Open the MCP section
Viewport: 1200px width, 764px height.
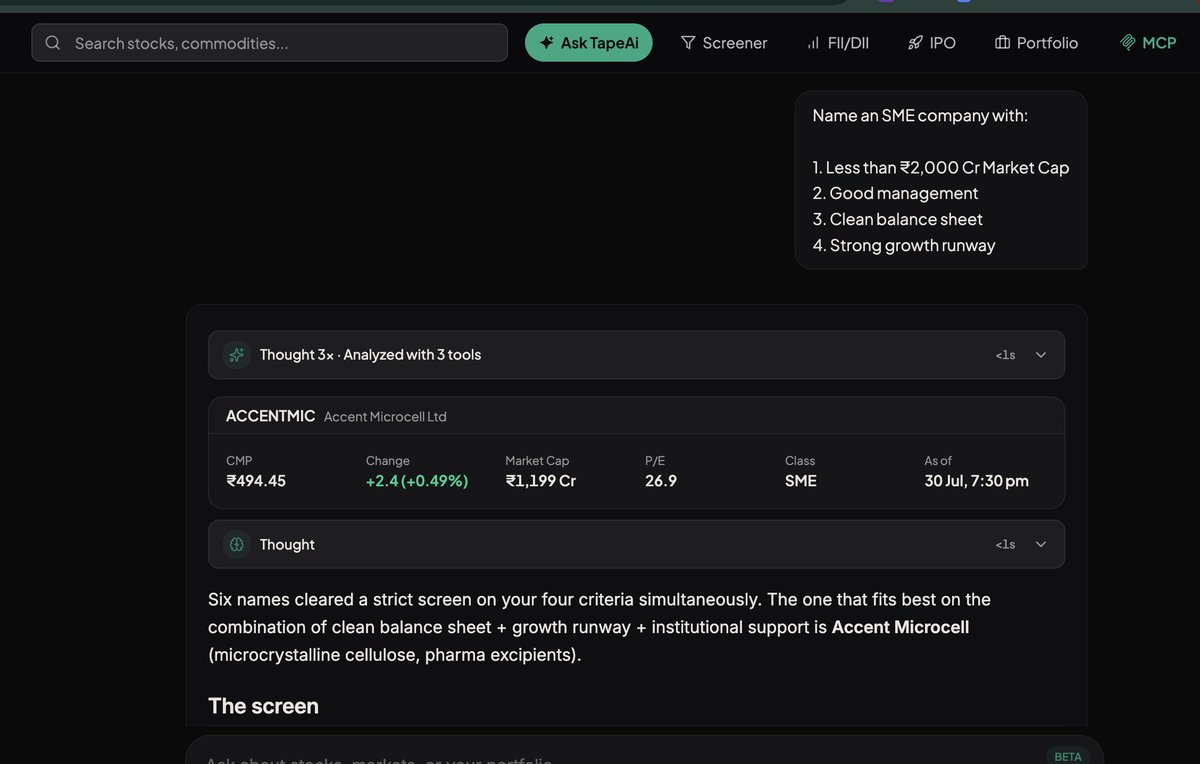coord(1148,43)
